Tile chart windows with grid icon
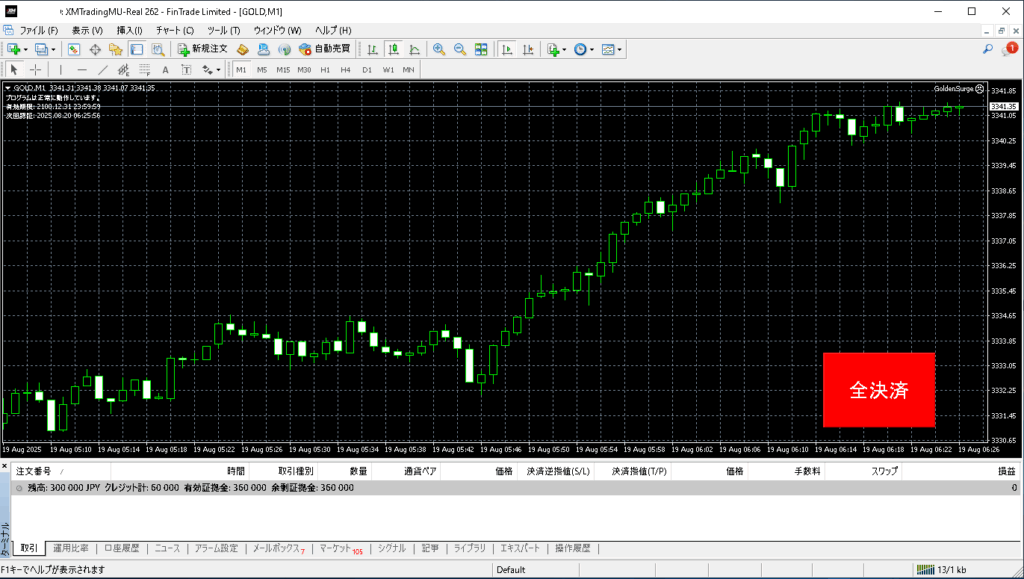Viewport: 1024px width, 579px height. (x=481, y=49)
